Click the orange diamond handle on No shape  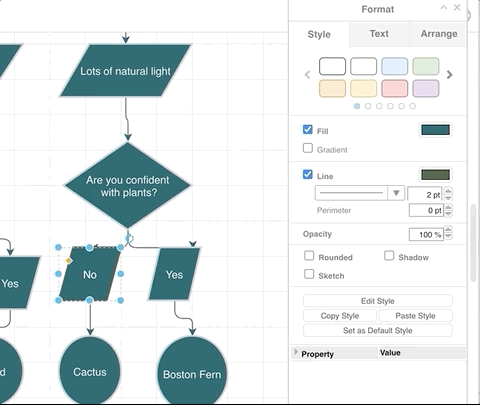69,260
